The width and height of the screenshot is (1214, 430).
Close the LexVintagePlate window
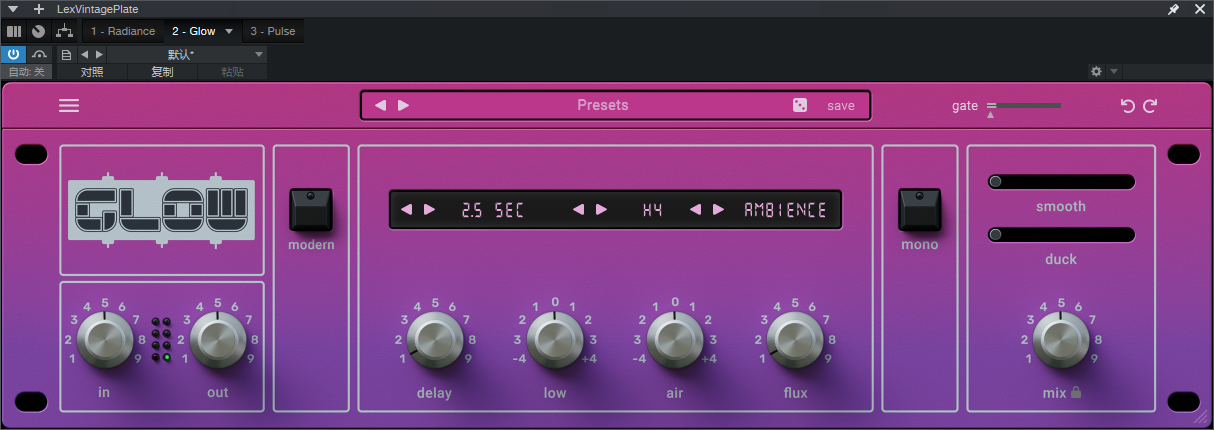[1200, 9]
